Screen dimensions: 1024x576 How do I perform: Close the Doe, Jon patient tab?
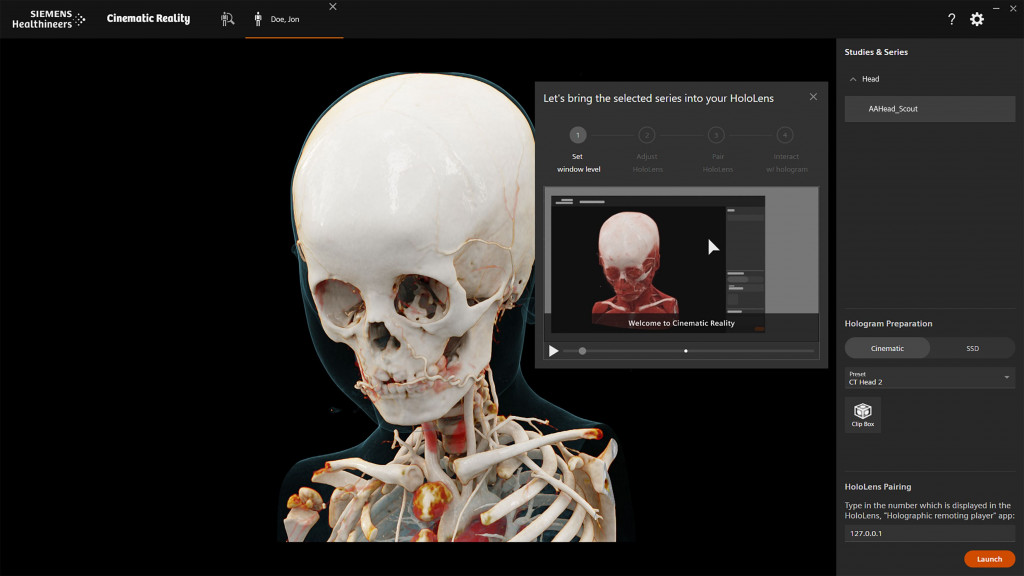click(x=333, y=7)
